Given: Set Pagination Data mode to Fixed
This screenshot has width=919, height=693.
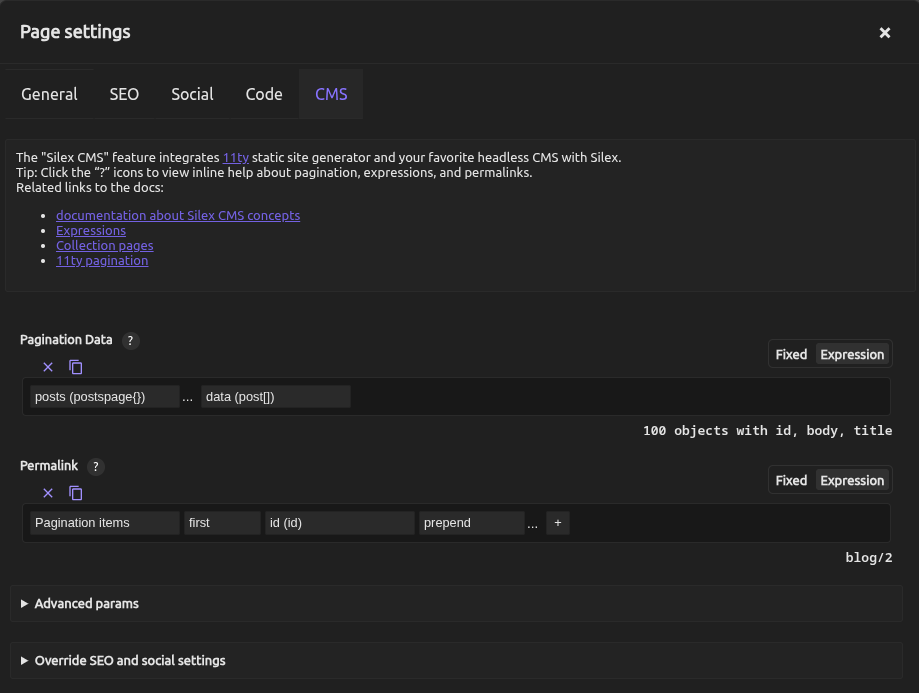Looking at the screenshot, I should [791, 355].
